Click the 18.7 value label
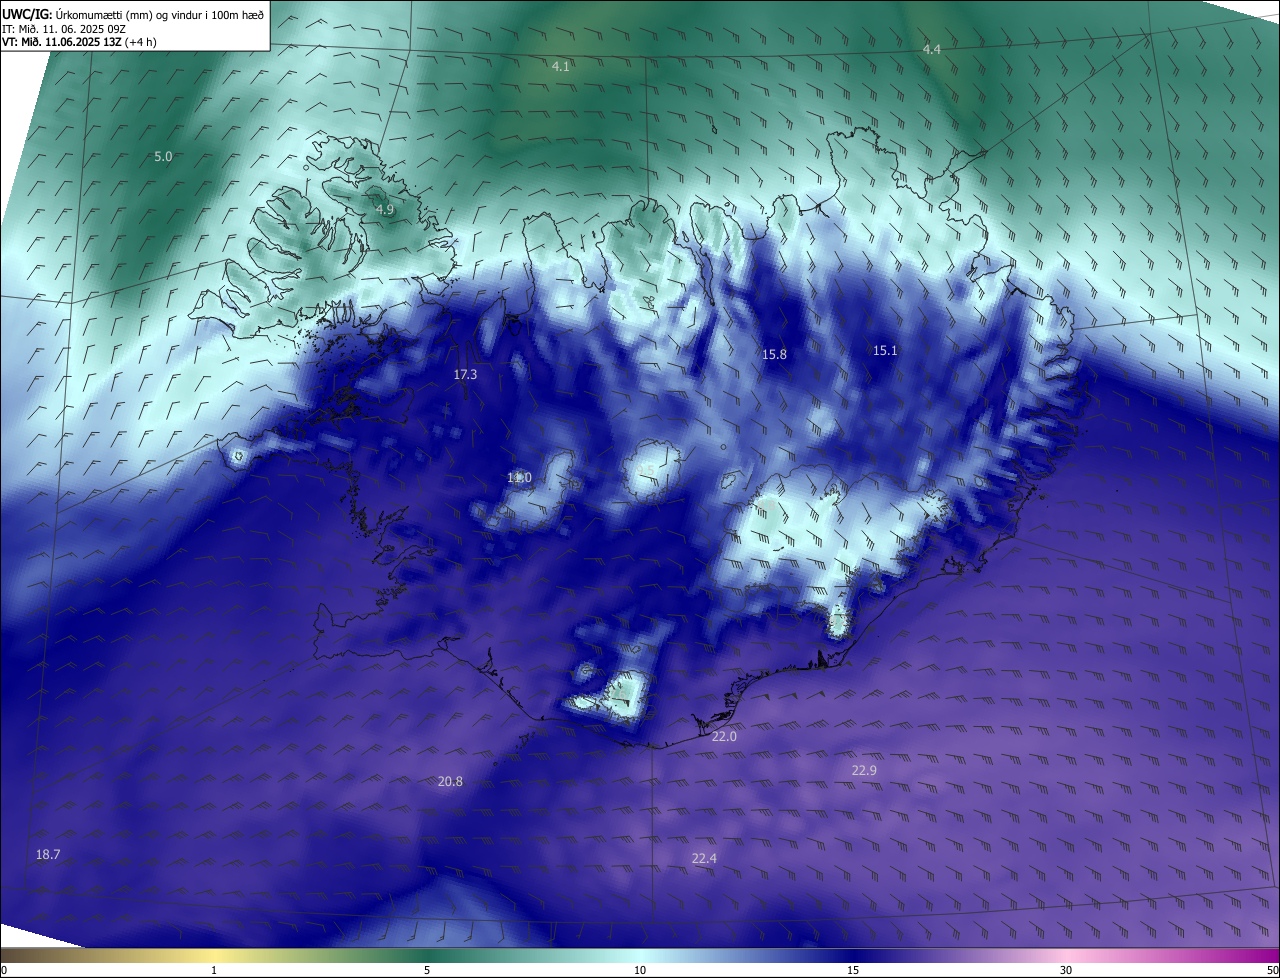The height and width of the screenshot is (978, 1280). (x=48, y=854)
